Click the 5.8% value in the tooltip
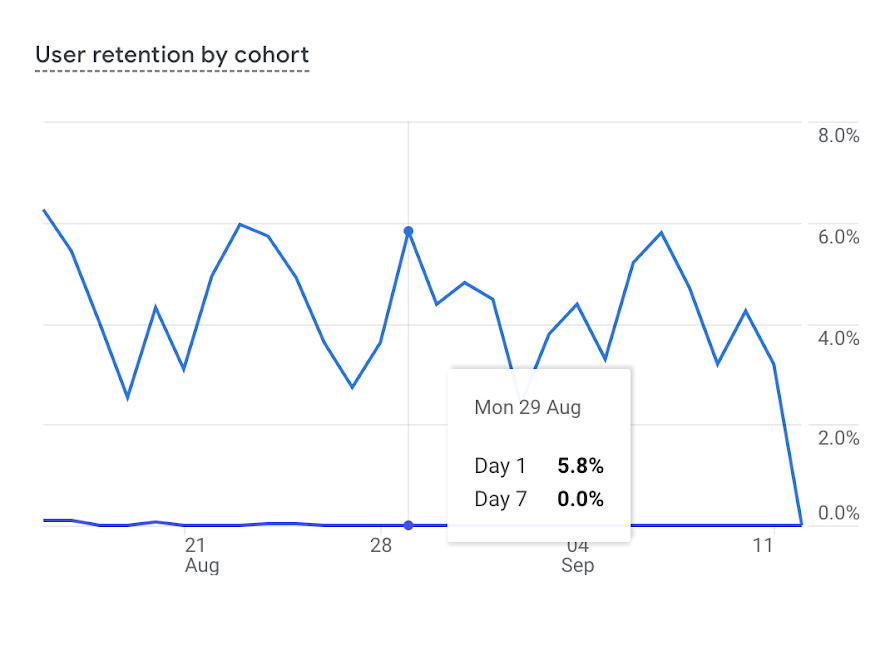The width and height of the screenshot is (895, 660). tap(580, 466)
